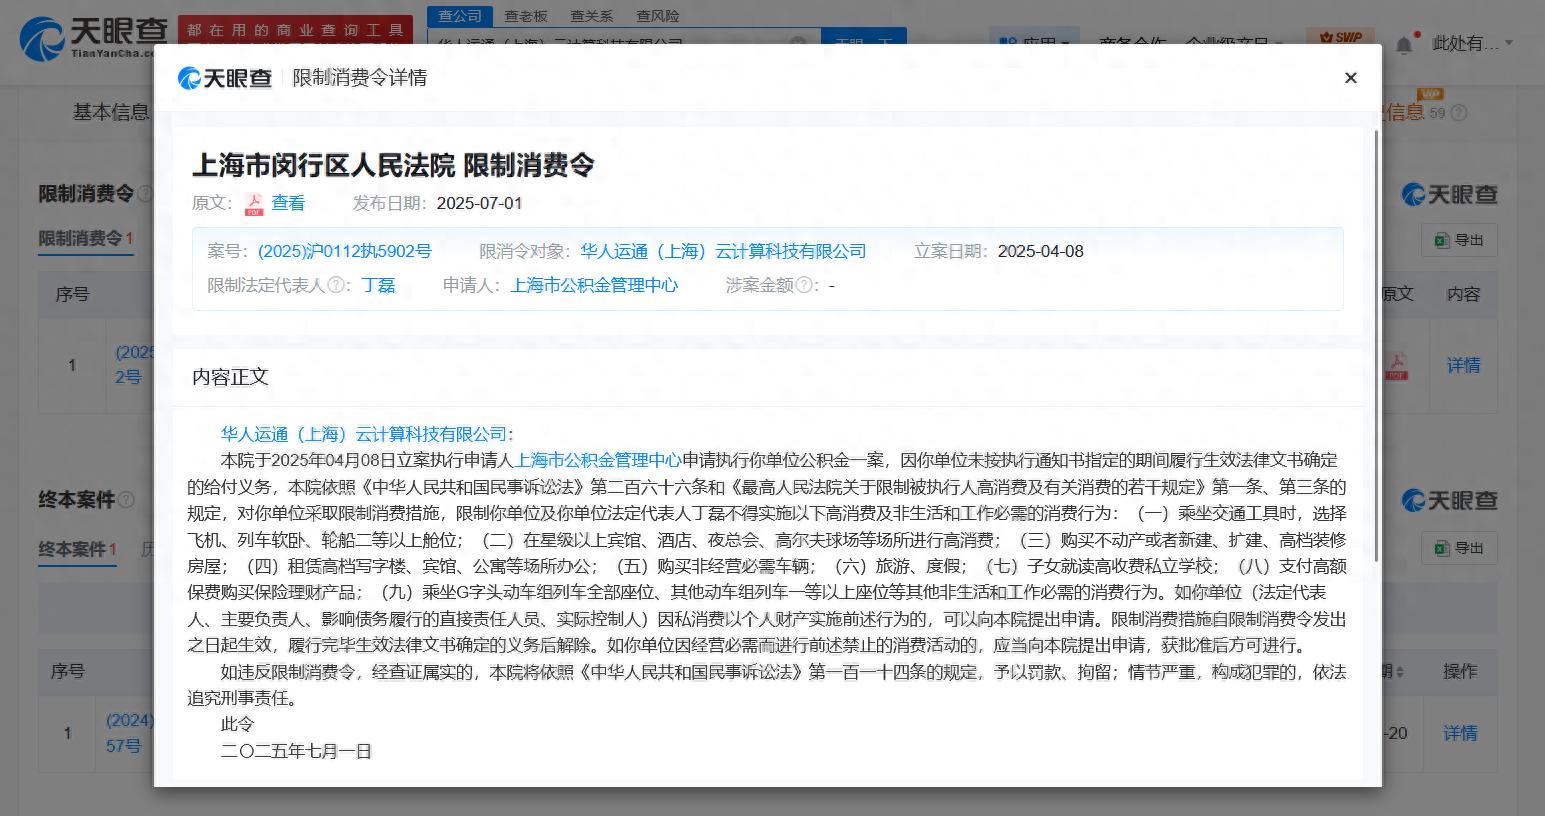Close the 限制消费令详情 dialog
Image resolution: width=1545 pixels, height=816 pixels.
[1350, 78]
